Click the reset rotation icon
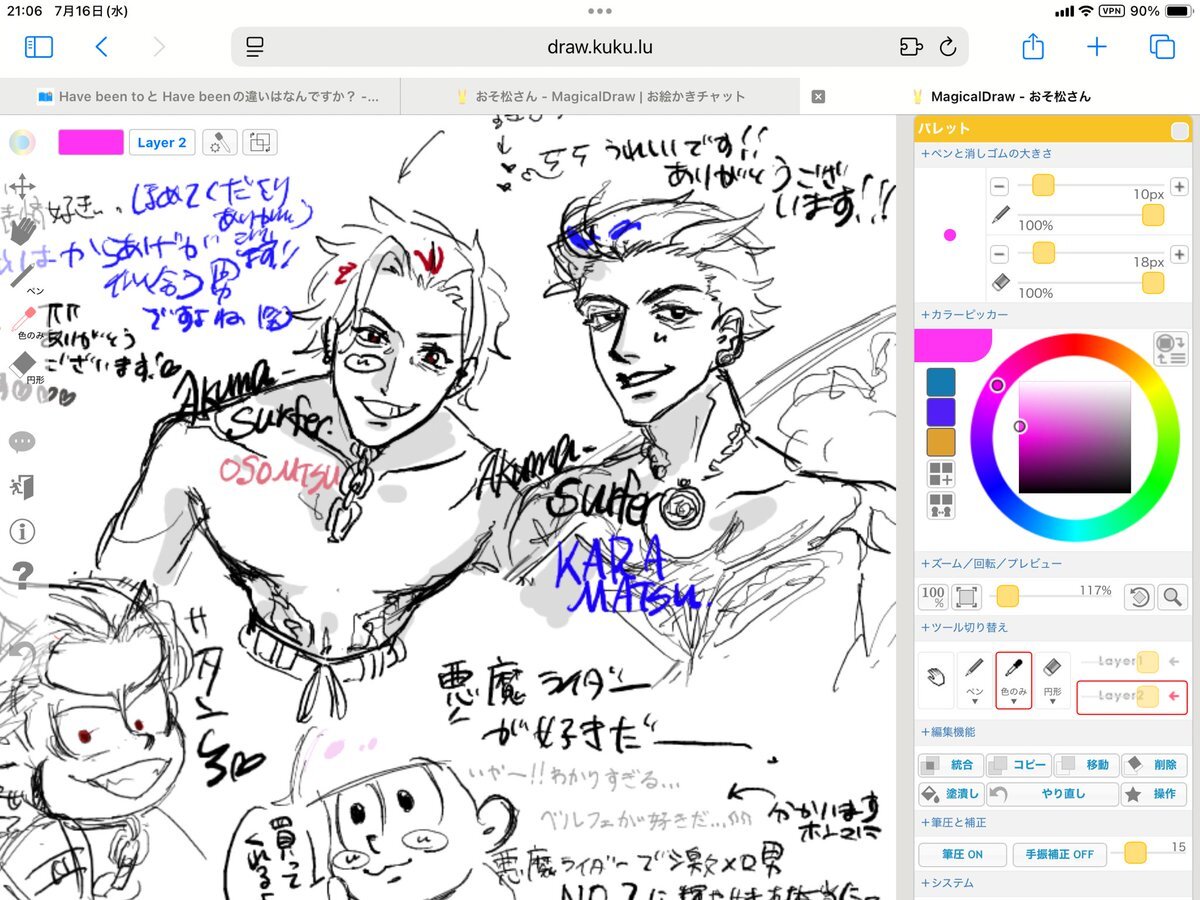The width and height of the screenshot is (1200, 900). [x=1139, y=597]
